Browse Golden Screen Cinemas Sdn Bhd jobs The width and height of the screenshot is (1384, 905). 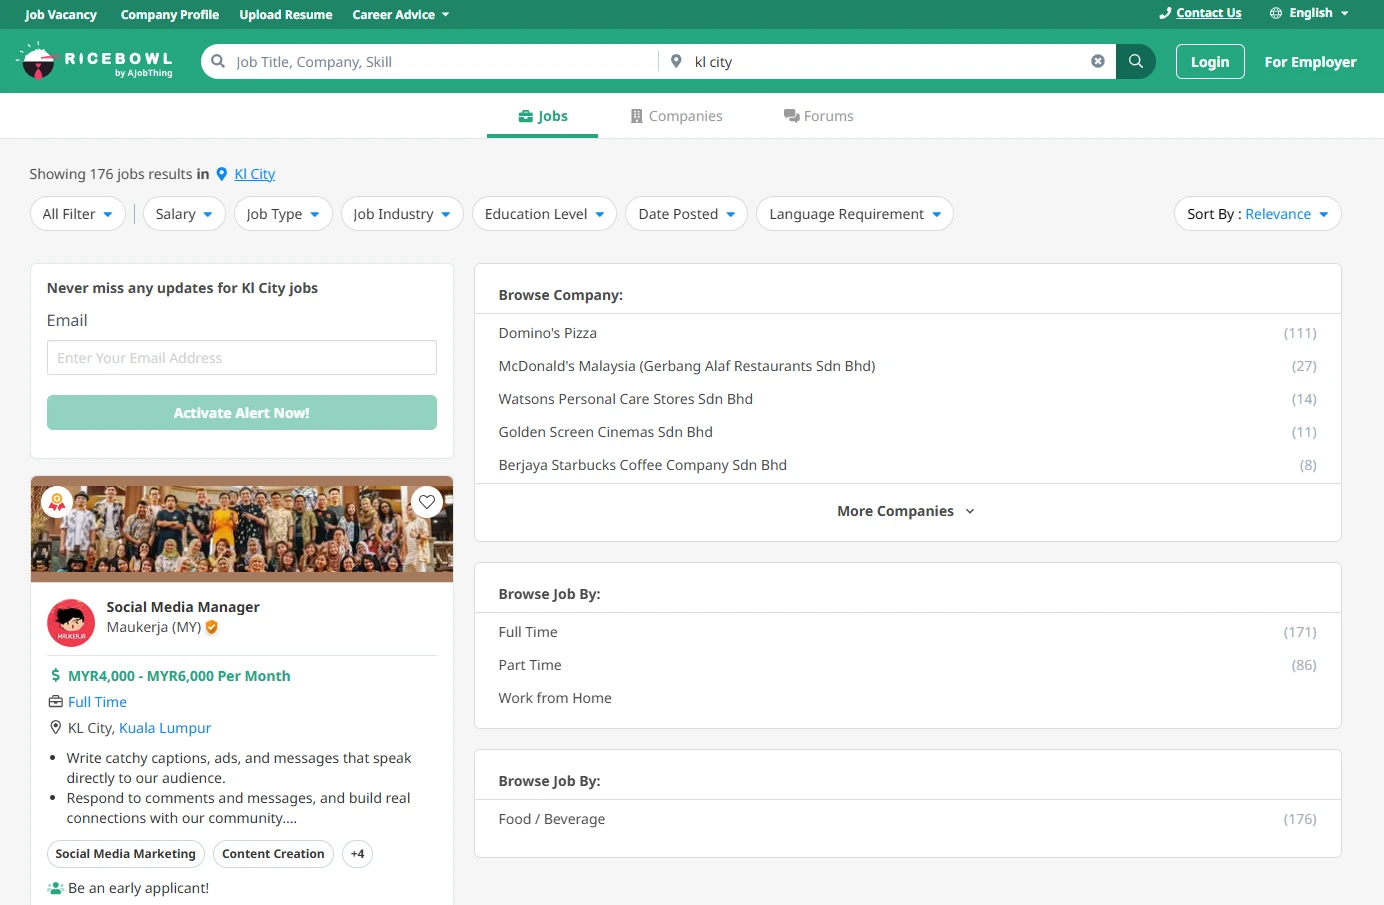(907, 432)
